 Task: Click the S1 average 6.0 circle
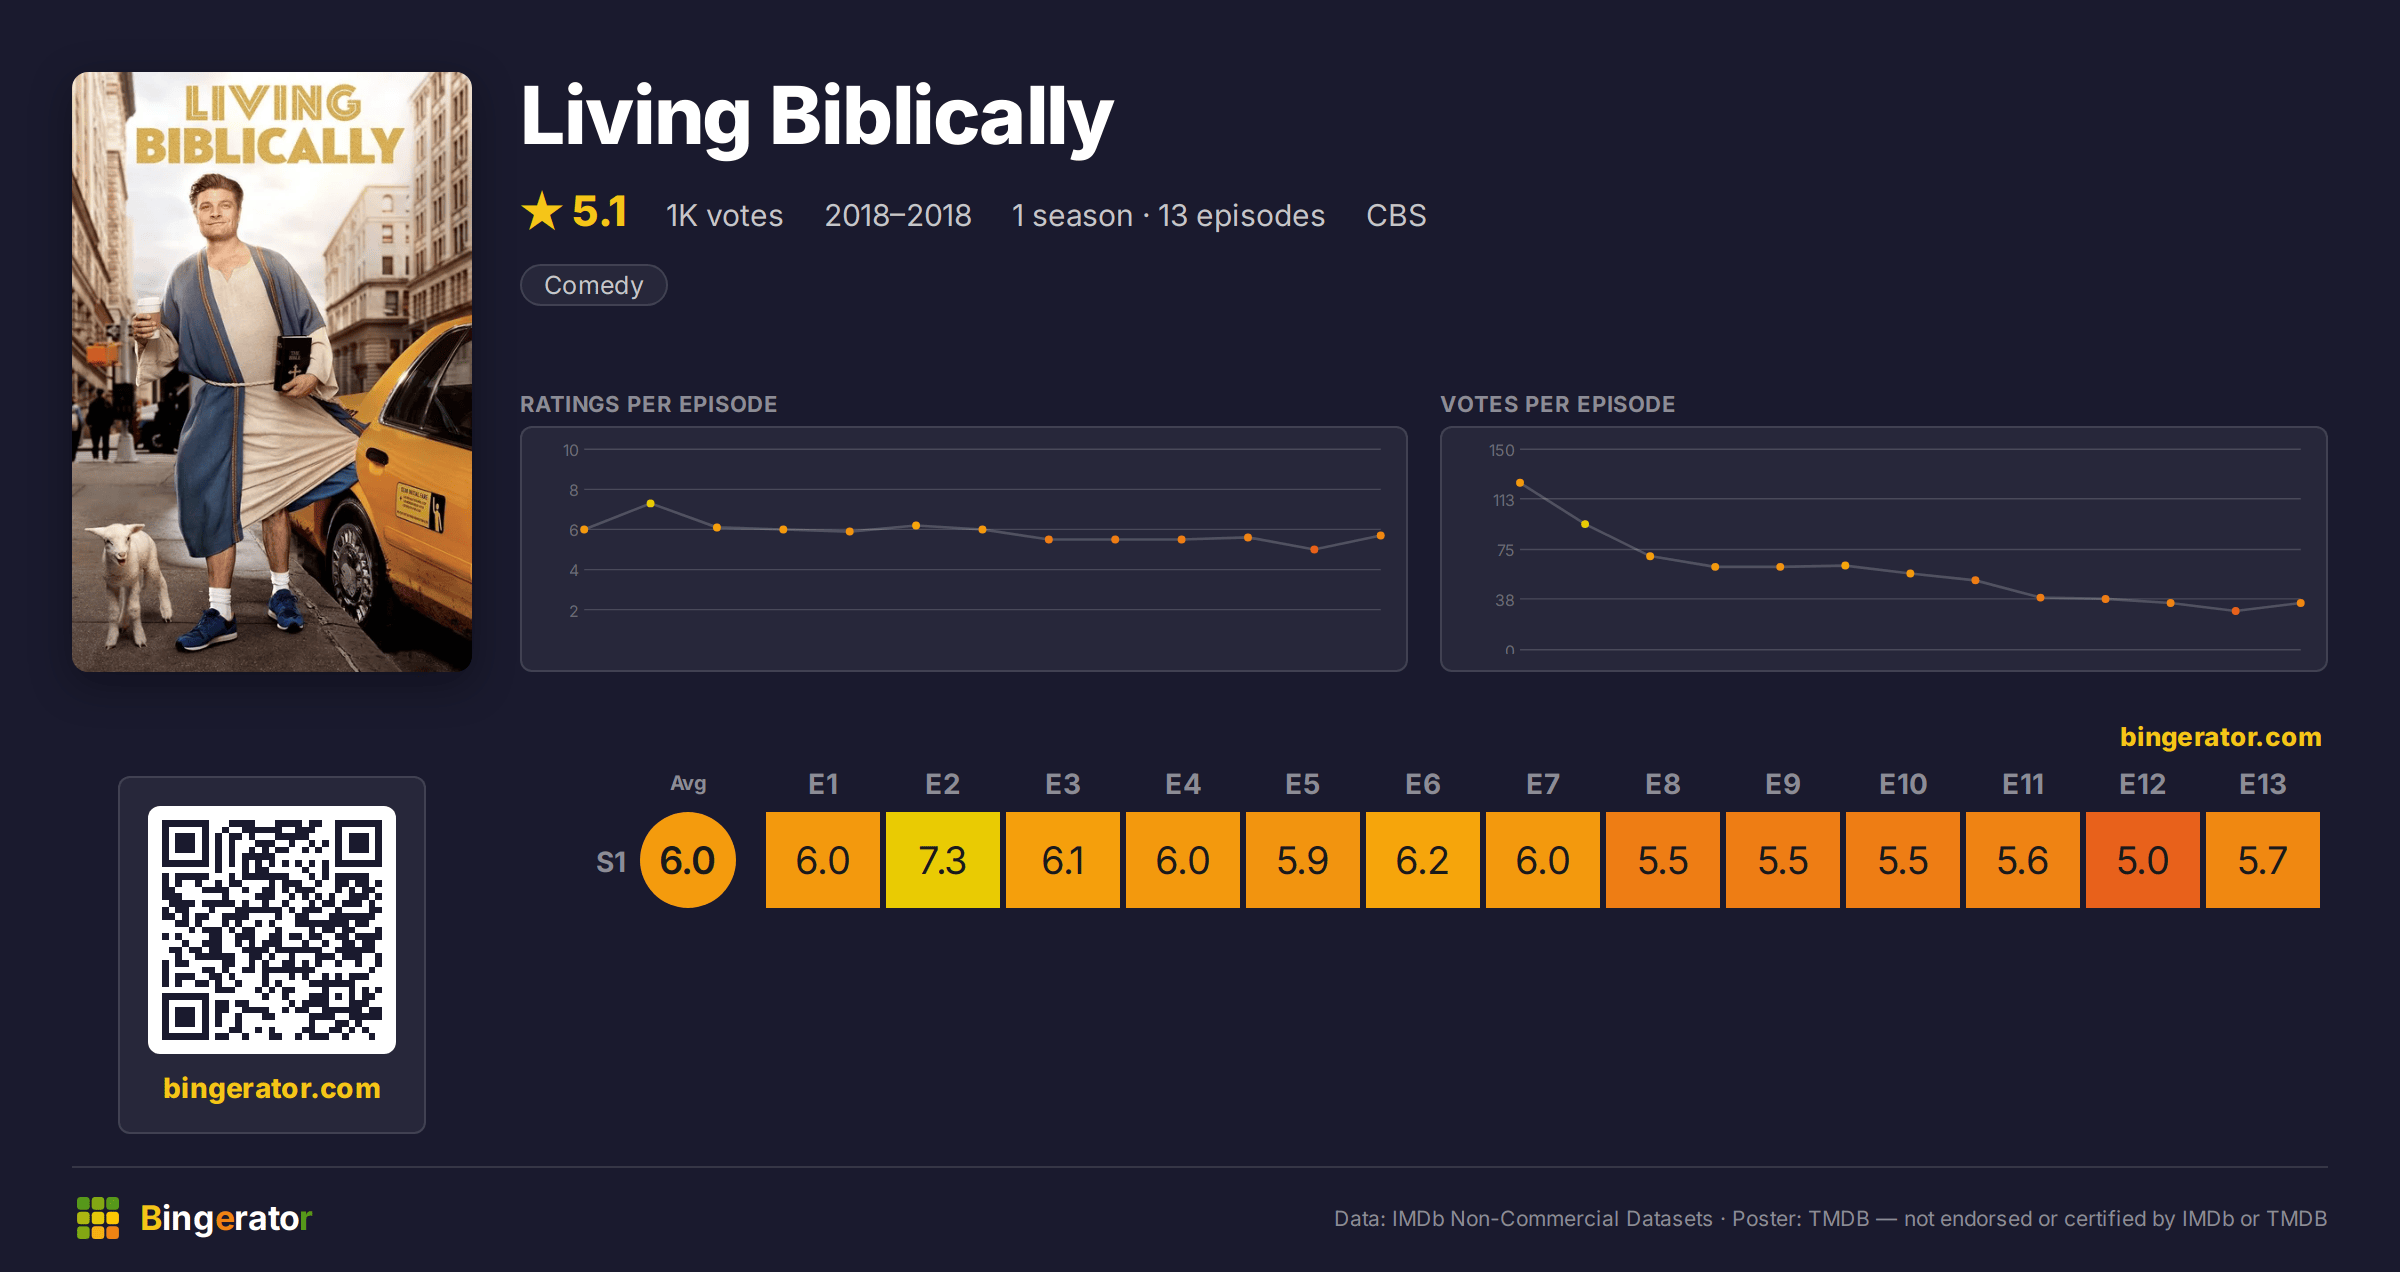tap(688, 860)
